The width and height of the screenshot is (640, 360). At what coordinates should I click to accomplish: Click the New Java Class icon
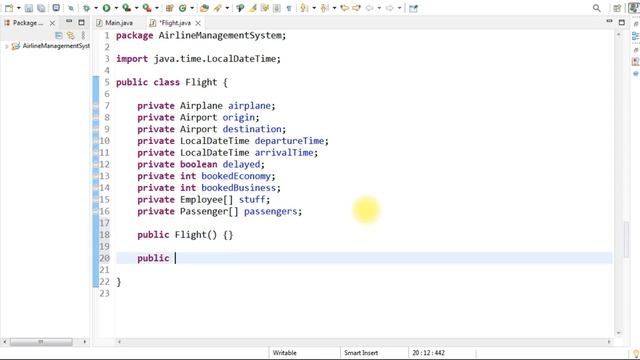pos(182,8)
